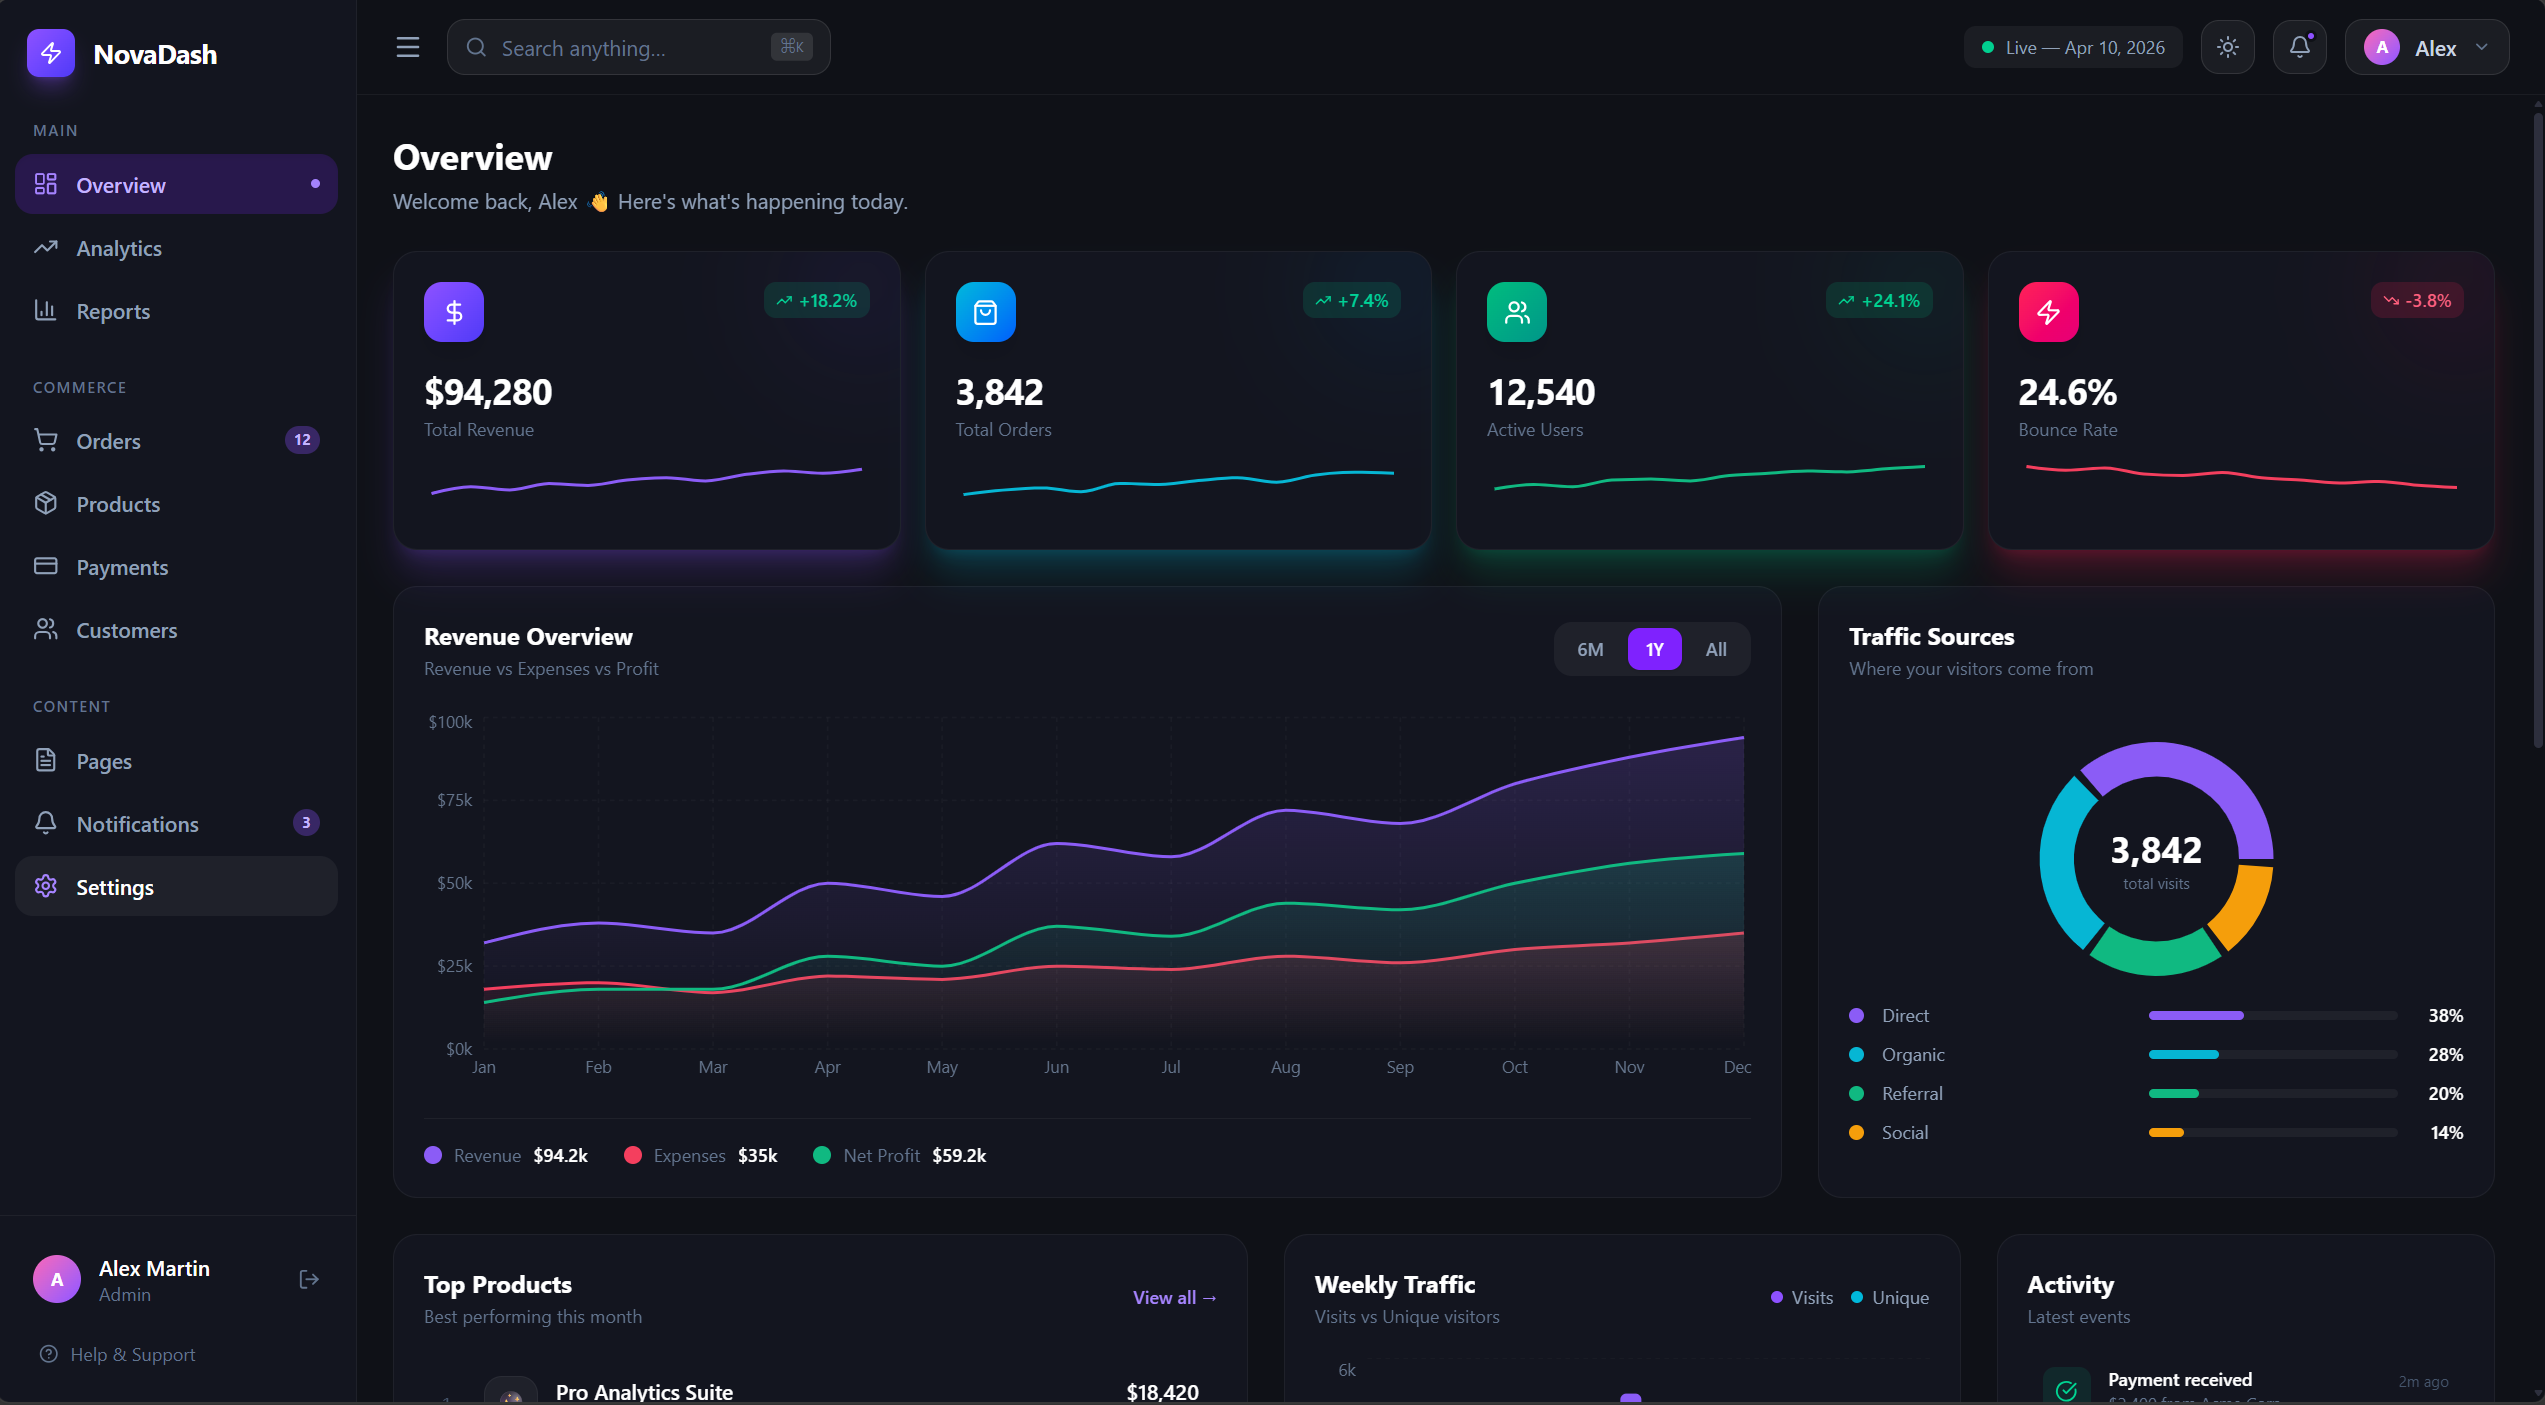Open the Orders page from the sidebar
Image resolution: width=2545 pixels, height=1405 pixels.
pyautogui.click(x=109, y=440)
